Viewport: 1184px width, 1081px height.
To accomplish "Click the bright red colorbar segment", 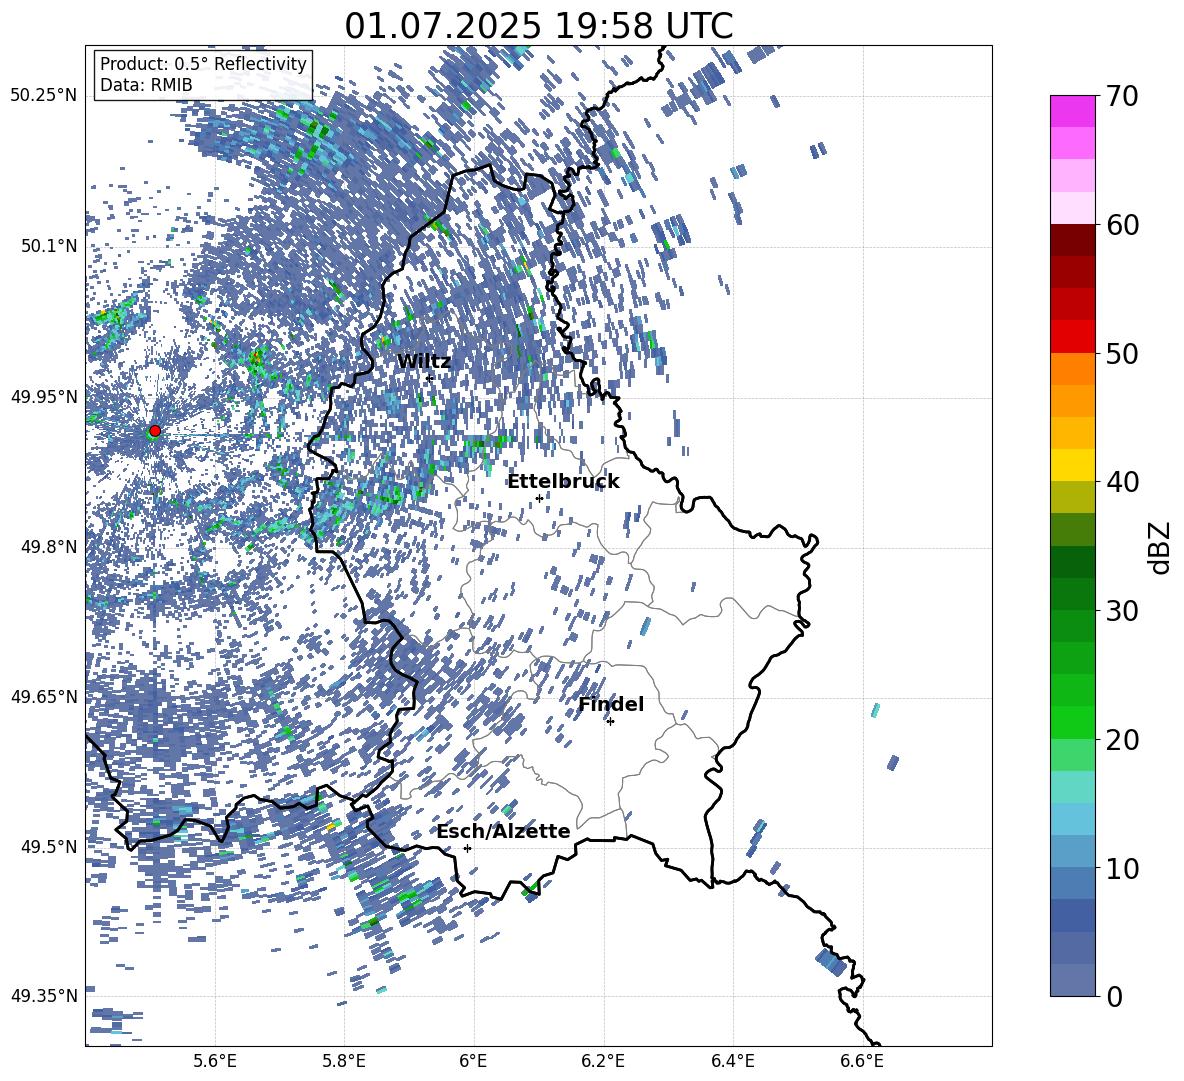I will coord(1072,337).
